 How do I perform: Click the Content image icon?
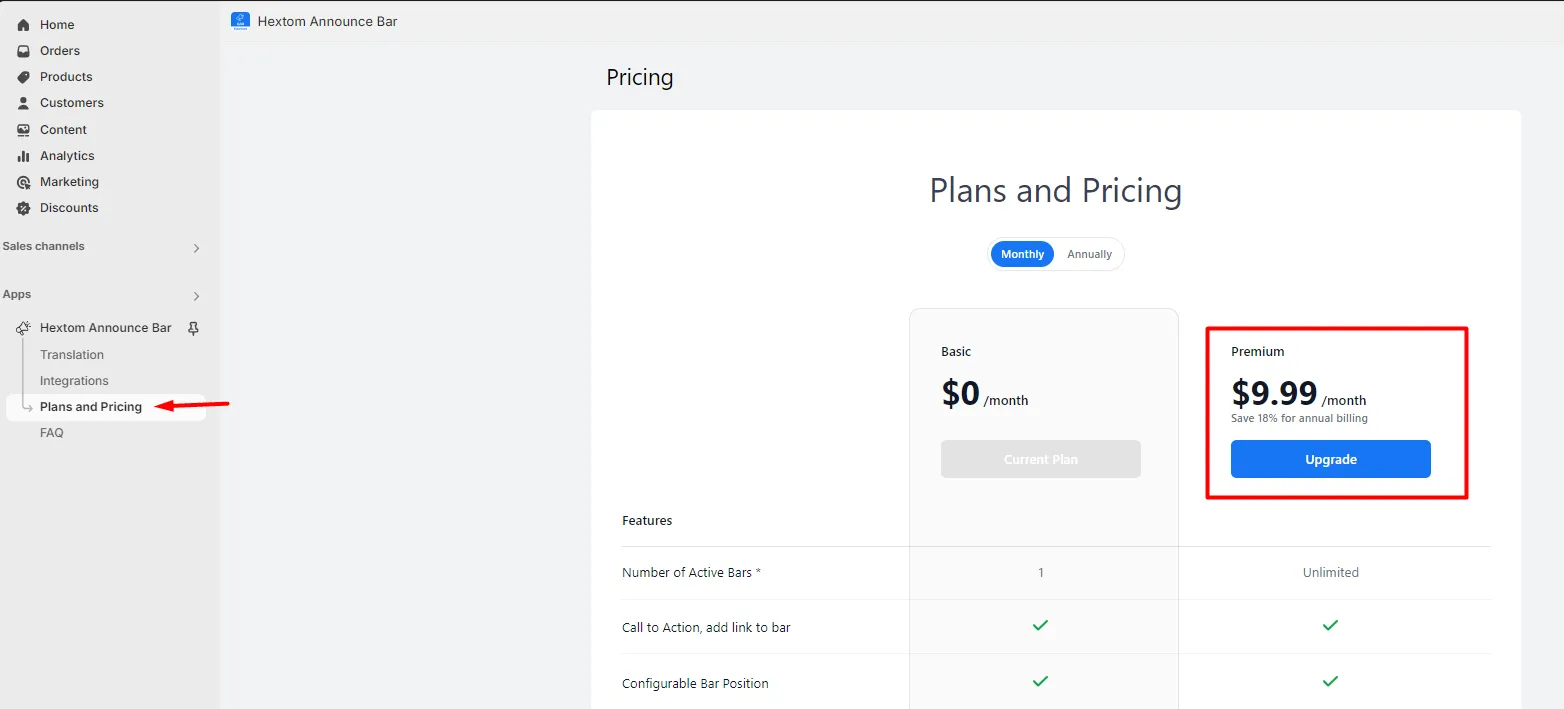pyautogui.click(x=24, y=130)
